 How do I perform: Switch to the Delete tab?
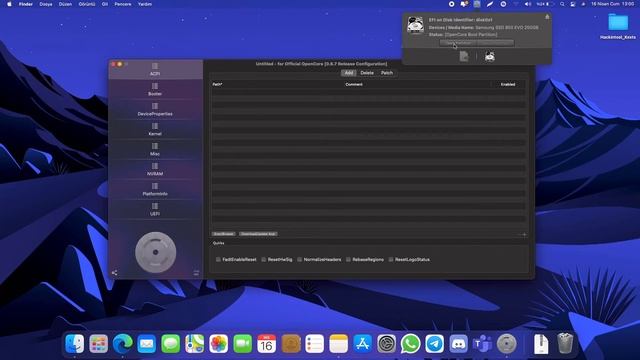point(367,73)
